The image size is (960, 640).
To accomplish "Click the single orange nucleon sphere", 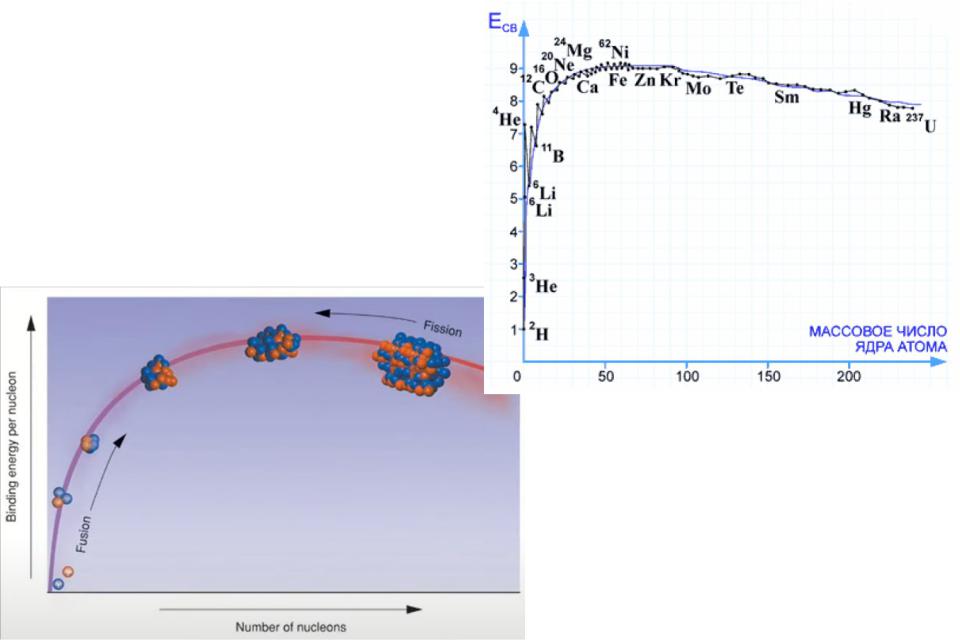I will 68,571.
